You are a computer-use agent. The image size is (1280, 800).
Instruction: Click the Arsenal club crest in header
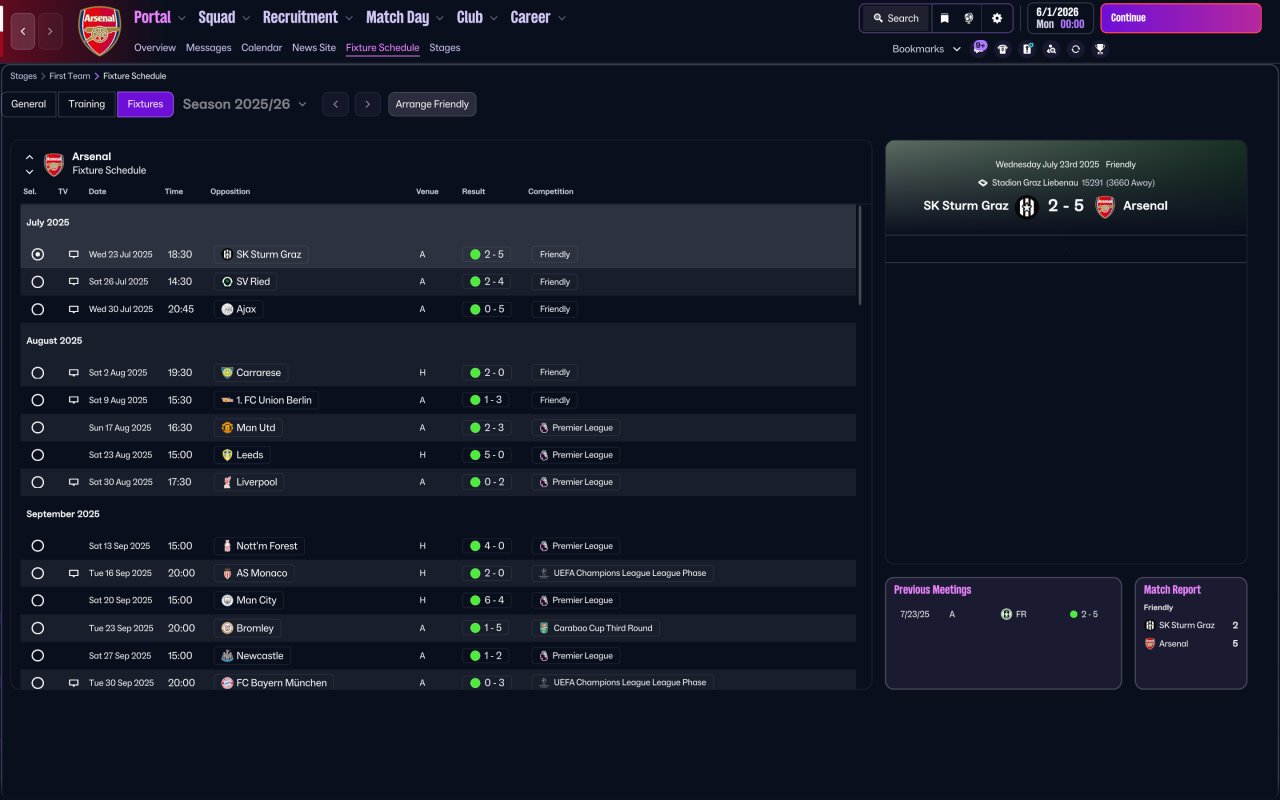(99, 30)
